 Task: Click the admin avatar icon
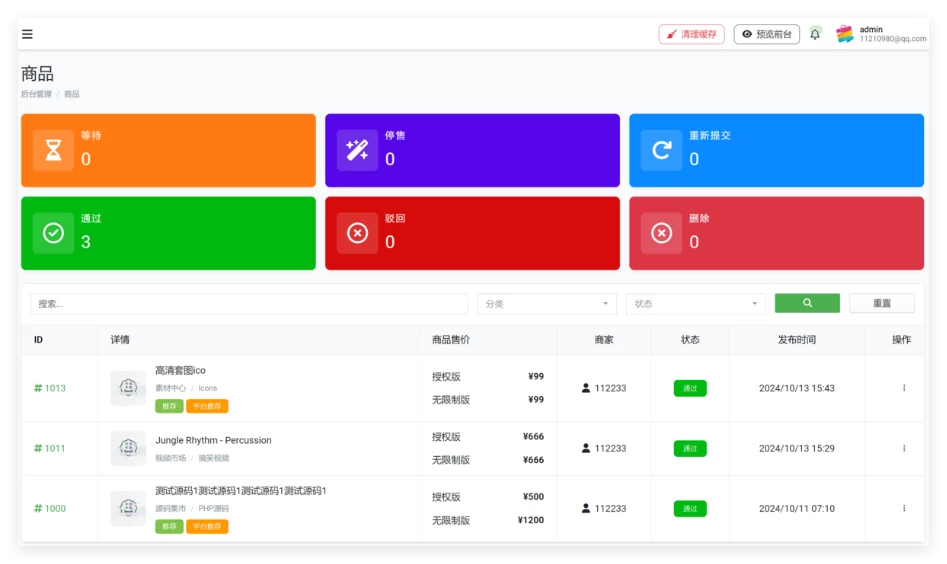coord(845,34)
